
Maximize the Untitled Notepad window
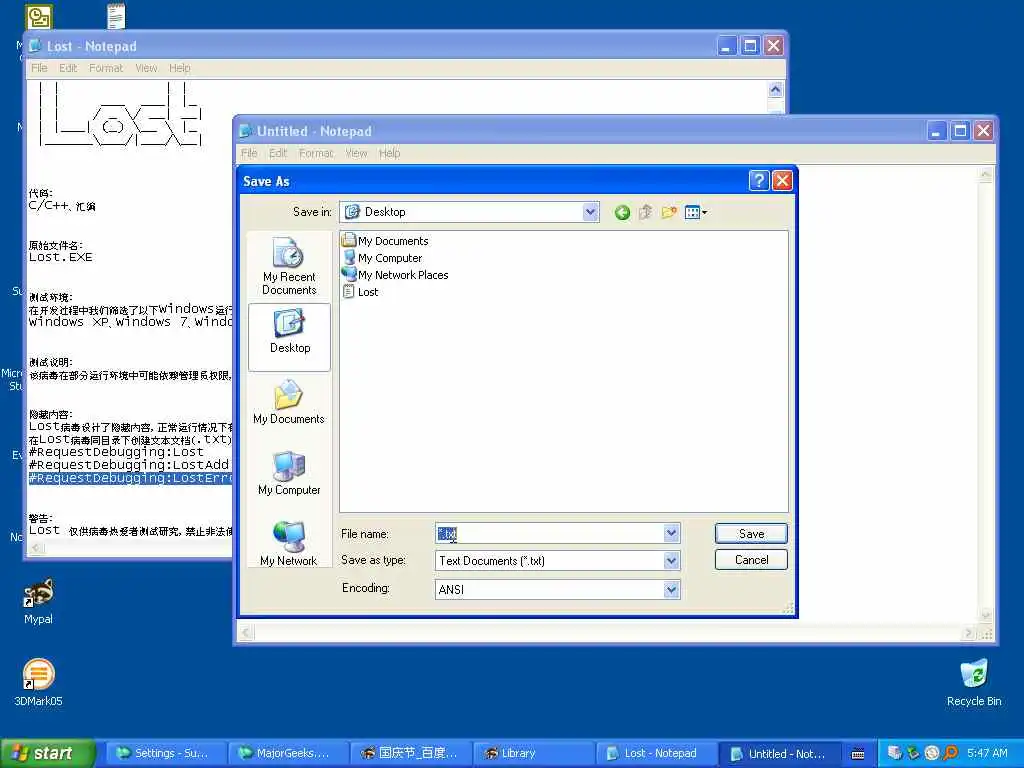pyautogui.click(x=960, y=131)
